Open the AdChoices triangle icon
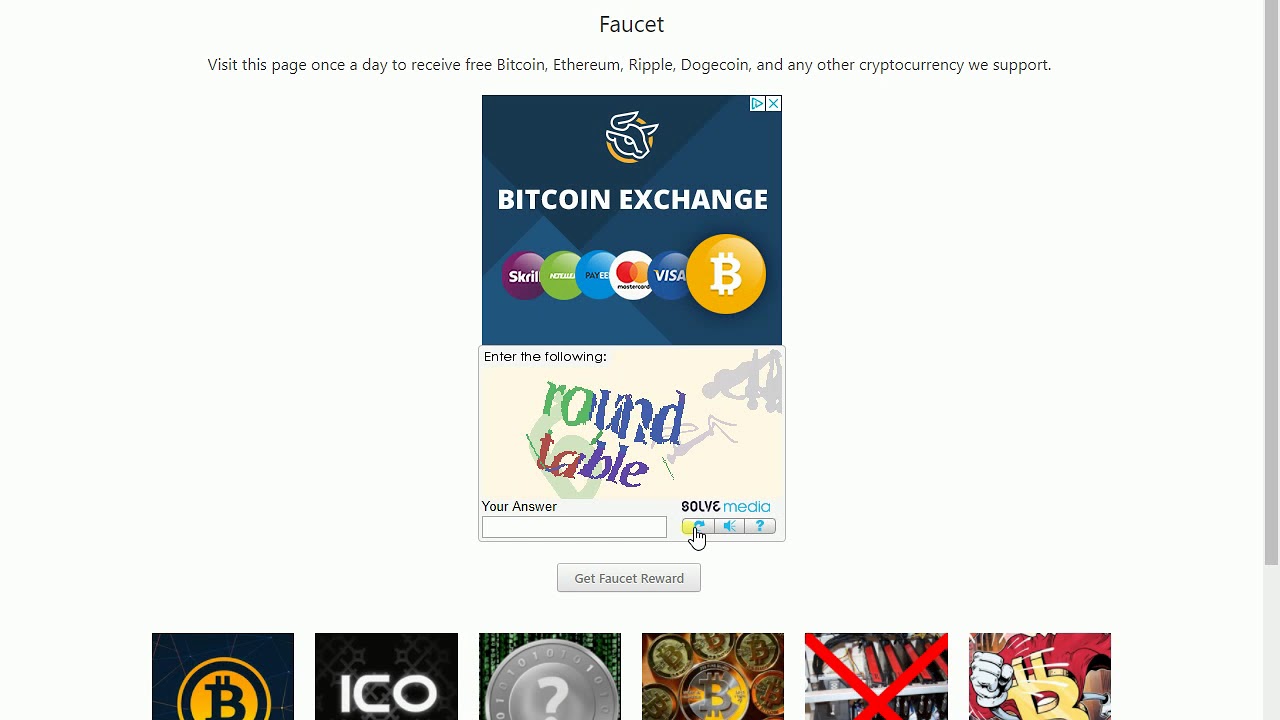This screenshot has height=720, width=1280. click(757, 104)
